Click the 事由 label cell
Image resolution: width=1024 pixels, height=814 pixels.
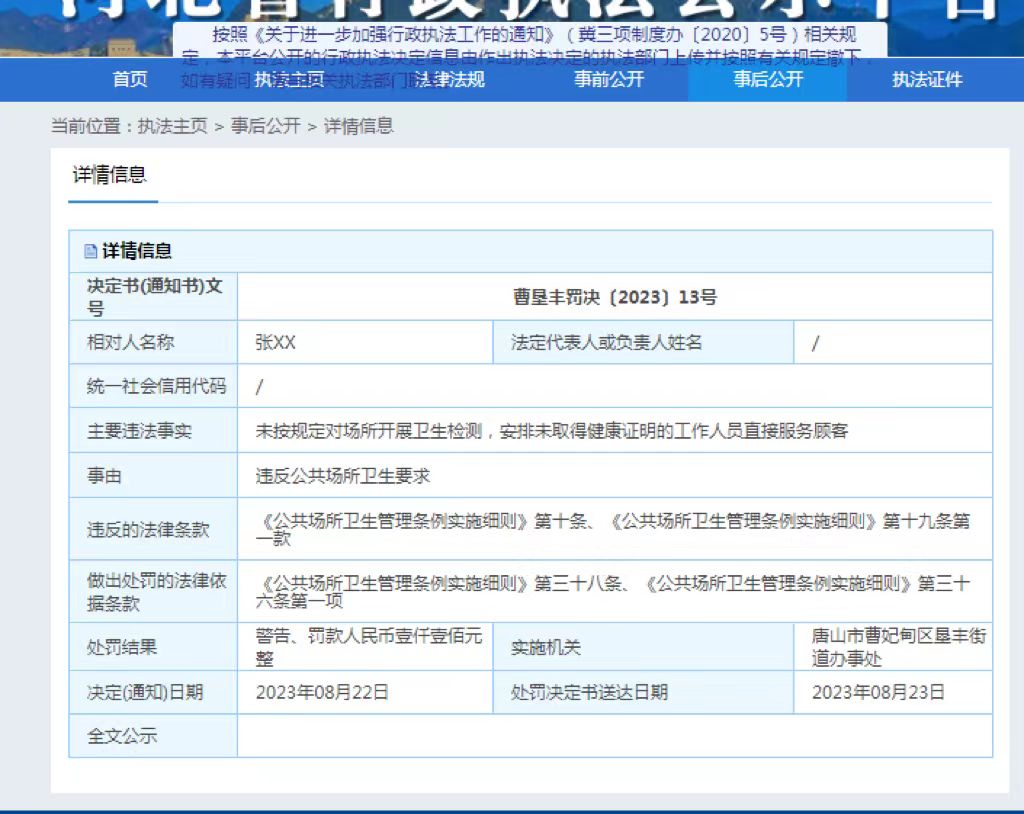[153, 476]
